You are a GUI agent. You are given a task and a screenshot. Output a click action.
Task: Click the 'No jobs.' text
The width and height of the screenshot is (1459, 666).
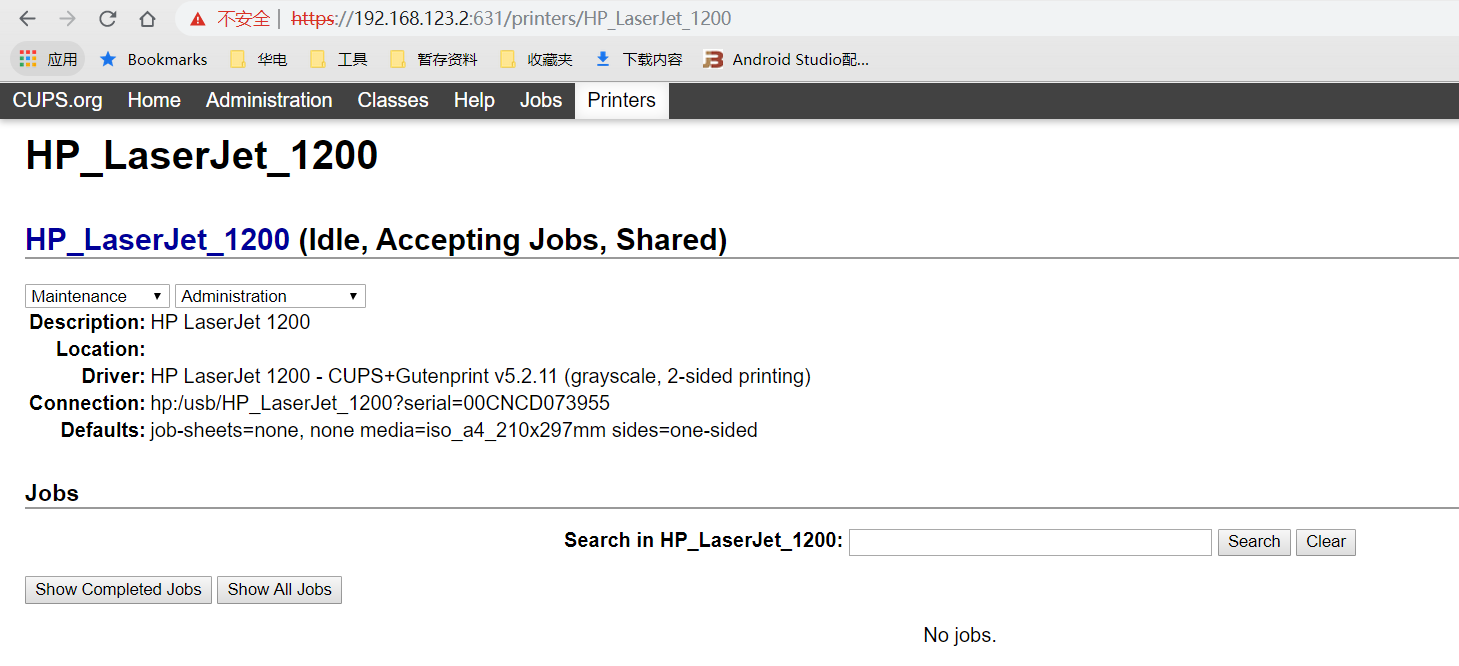[x=960, y=635]
